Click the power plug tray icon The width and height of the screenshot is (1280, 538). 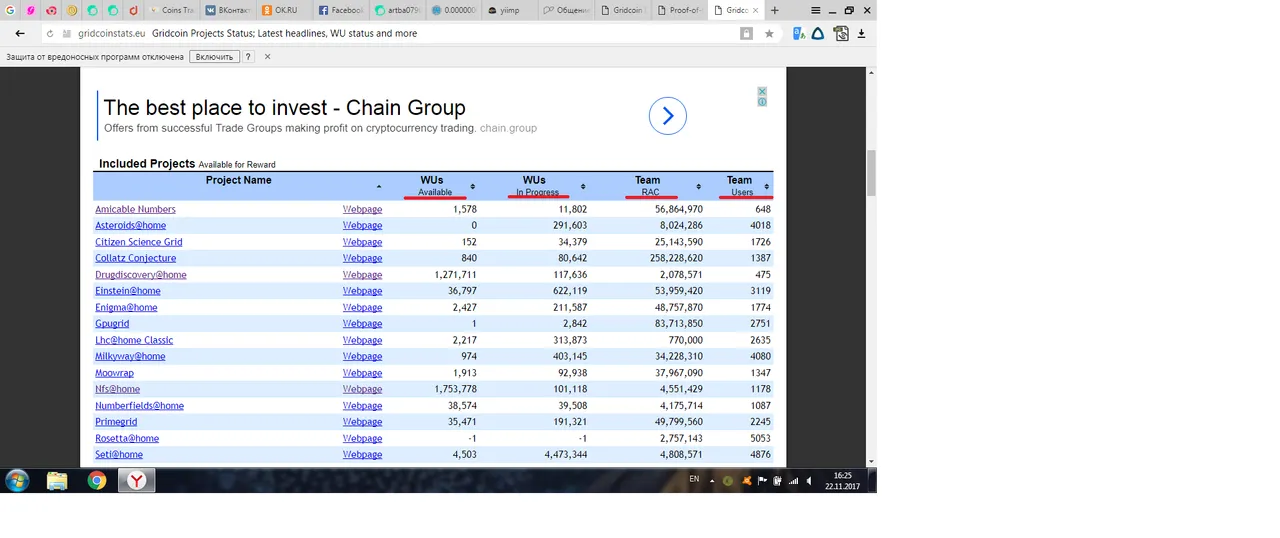click(778, 481)
